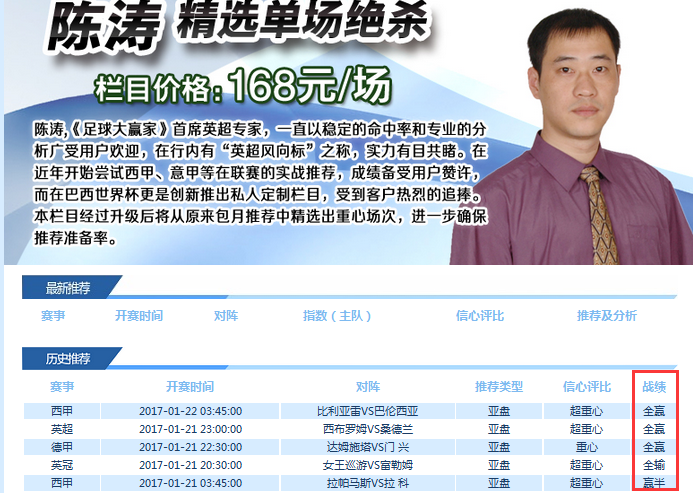Click 超重心 in the 女王巡游VS富勒姆 row

[x=586, y=465]
